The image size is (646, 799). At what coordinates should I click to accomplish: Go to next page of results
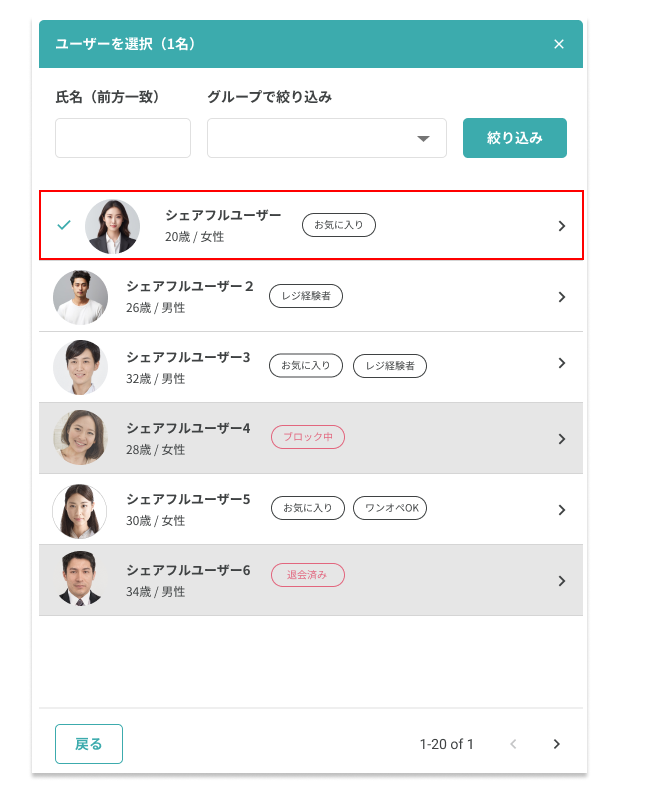pos(557,744)
